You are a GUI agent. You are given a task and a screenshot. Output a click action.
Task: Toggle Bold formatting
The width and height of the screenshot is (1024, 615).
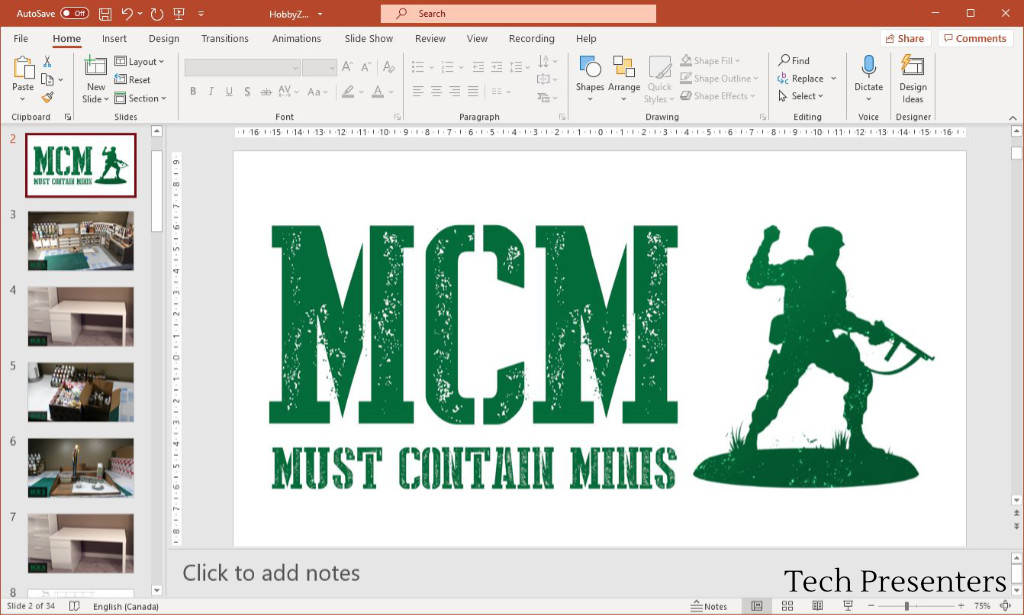[x=193, y=91]
